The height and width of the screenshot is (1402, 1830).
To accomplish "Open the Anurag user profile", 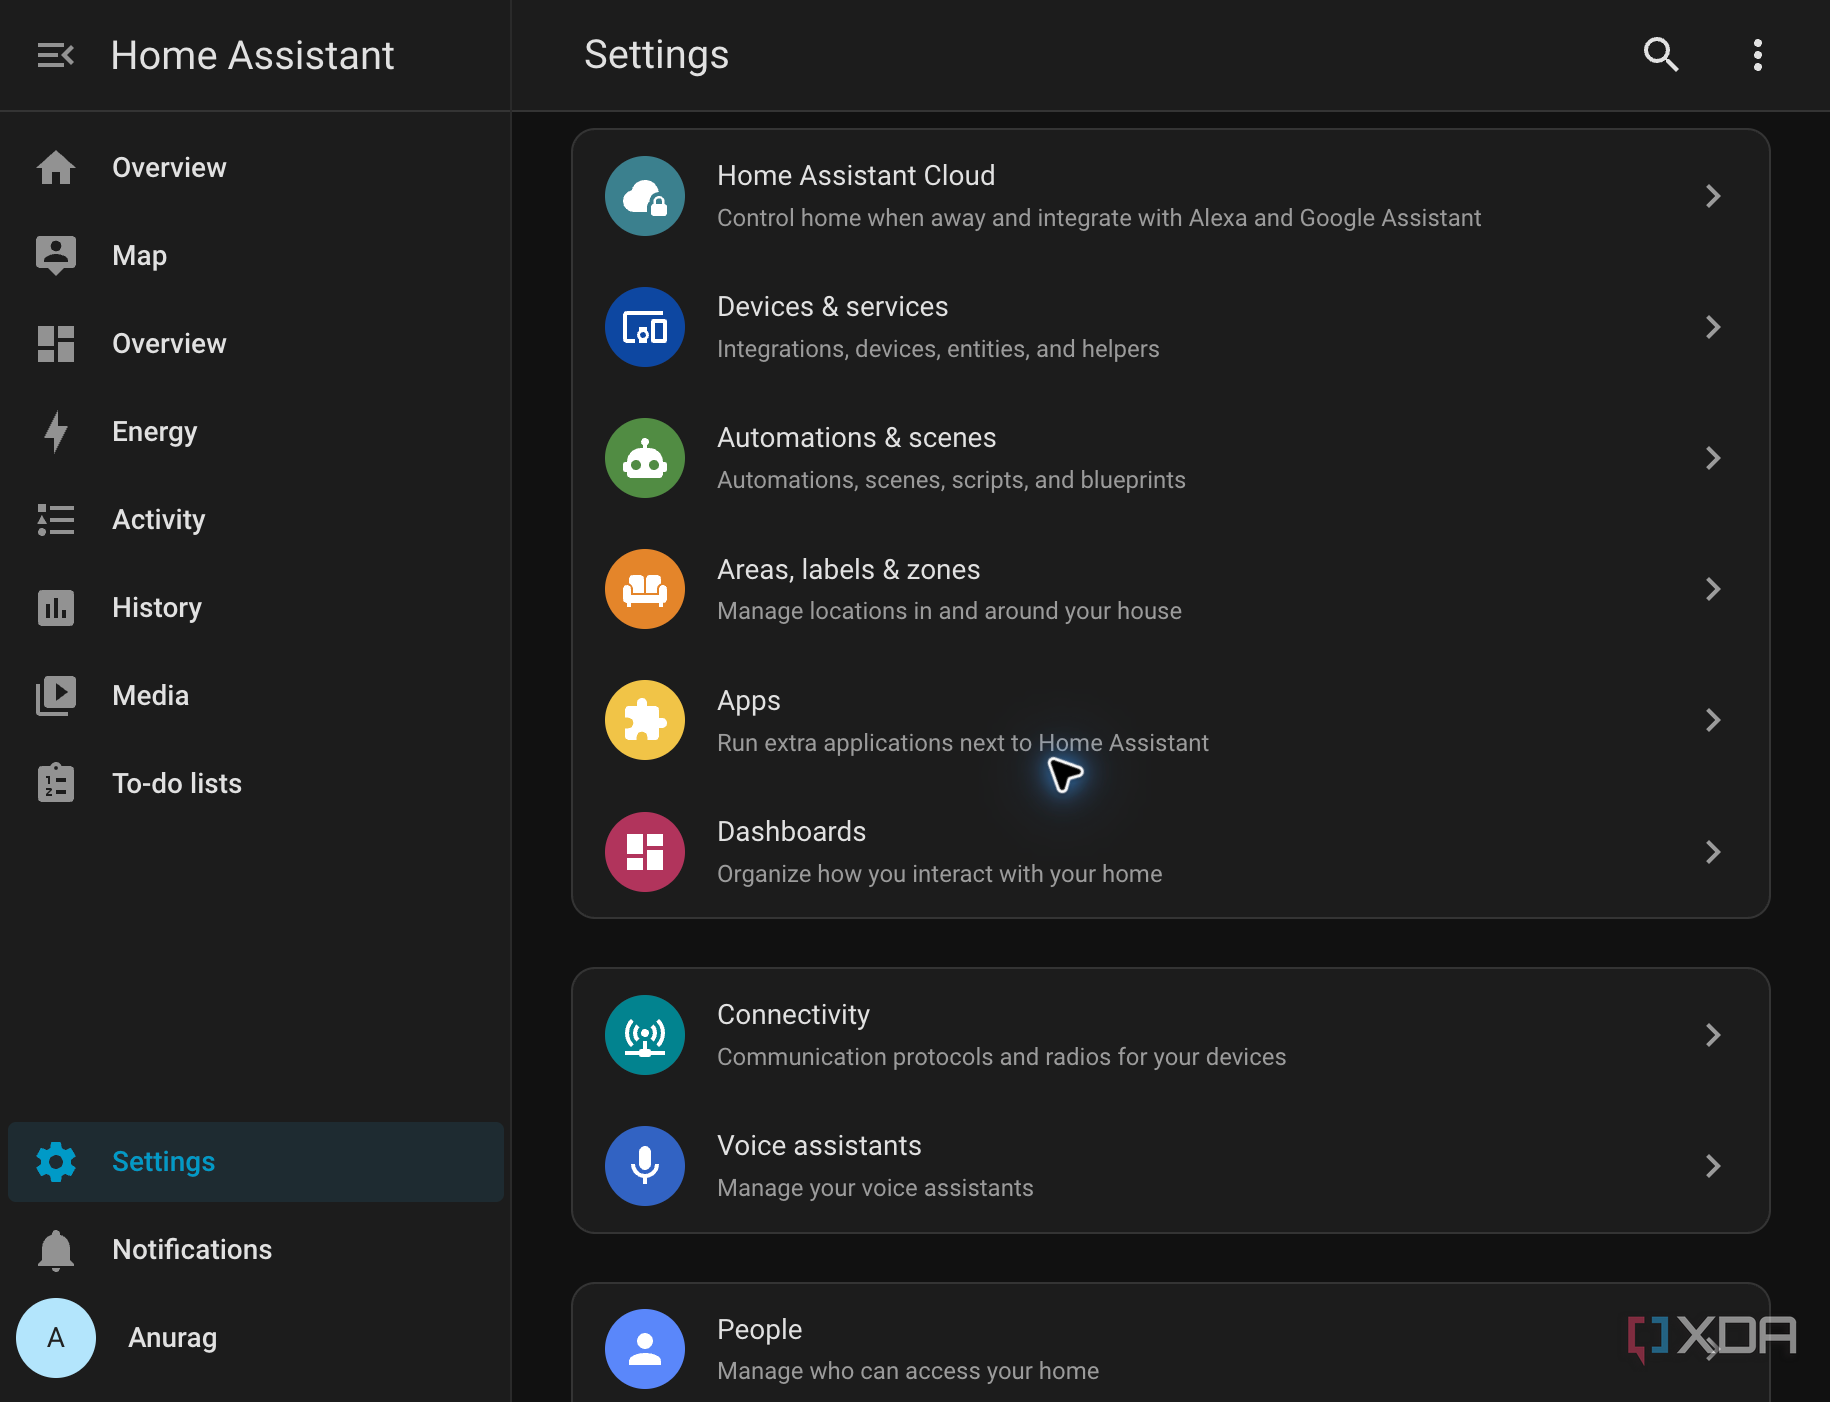I will coord(256,1338).
